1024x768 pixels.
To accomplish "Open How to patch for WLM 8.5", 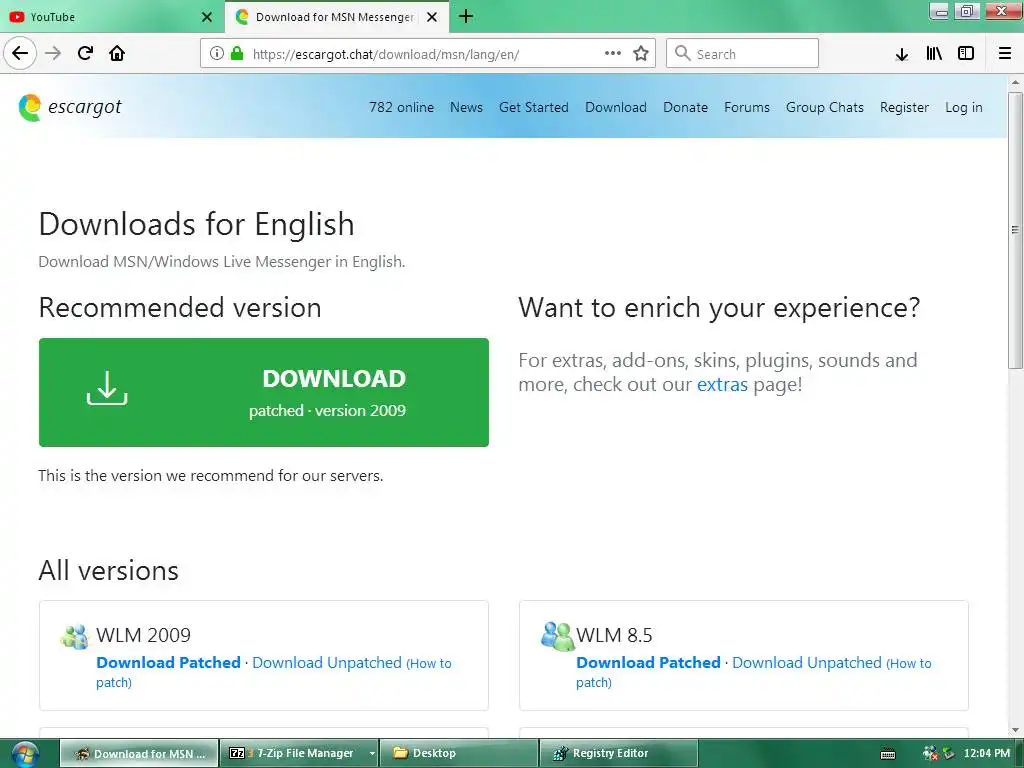I will (x=754, y=673).
